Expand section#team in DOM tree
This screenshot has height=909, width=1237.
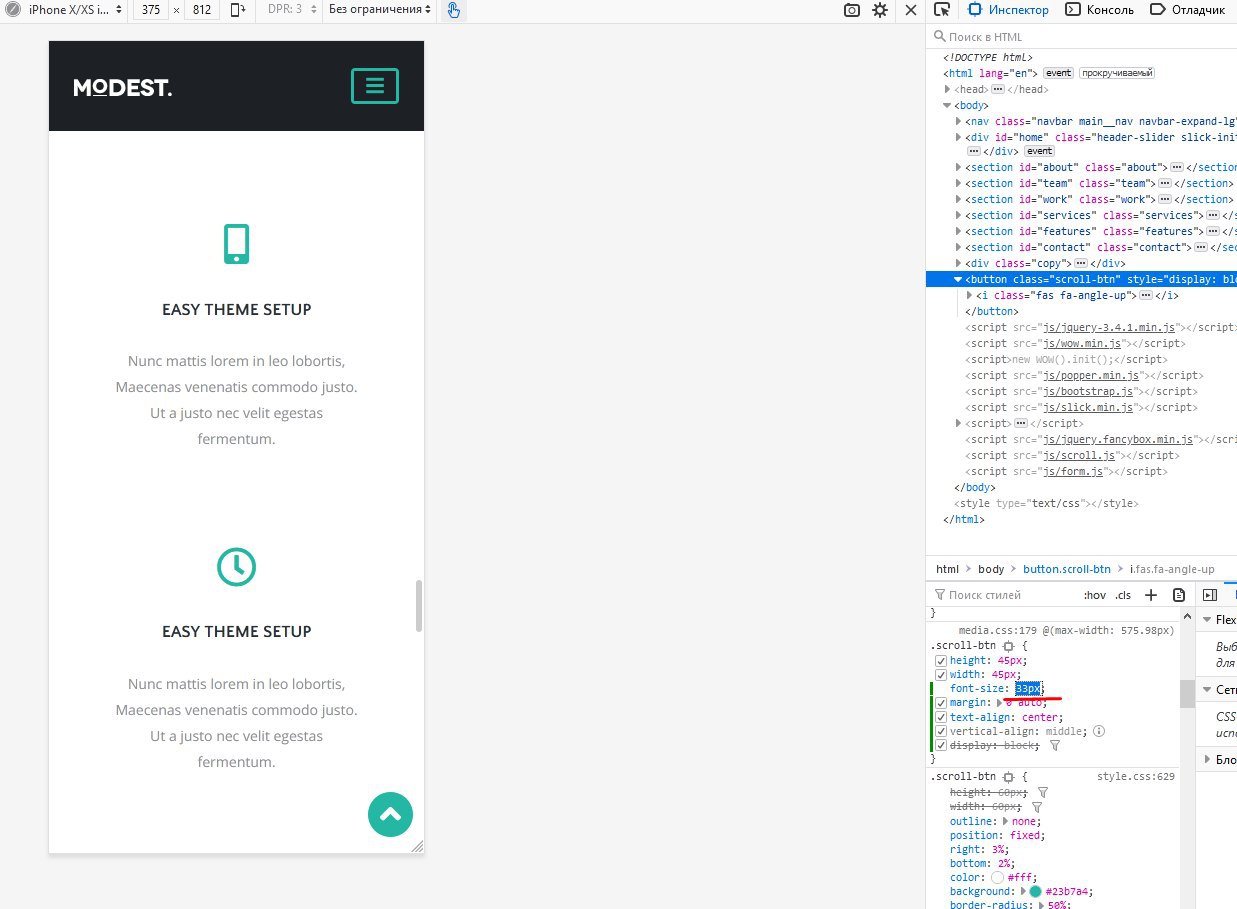click(x=960, y=183)
